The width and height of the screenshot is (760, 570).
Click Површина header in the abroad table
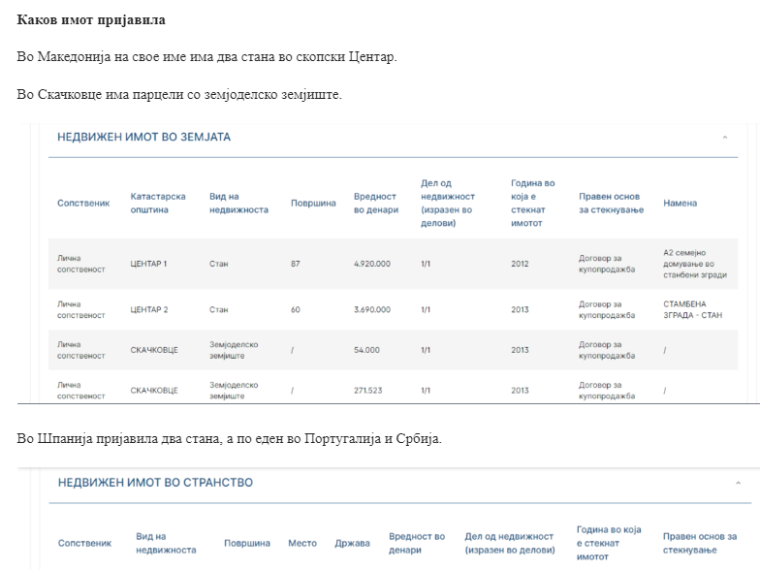tap(247, 543)
